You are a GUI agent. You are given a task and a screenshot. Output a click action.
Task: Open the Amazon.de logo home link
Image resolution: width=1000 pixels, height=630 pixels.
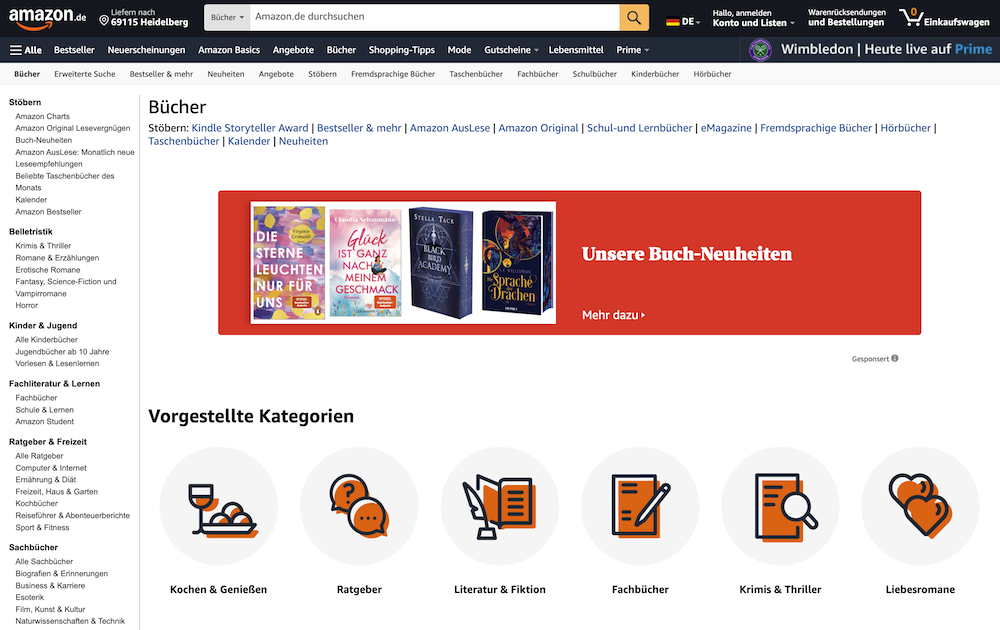pyautogui.click(x=47, y=18)
